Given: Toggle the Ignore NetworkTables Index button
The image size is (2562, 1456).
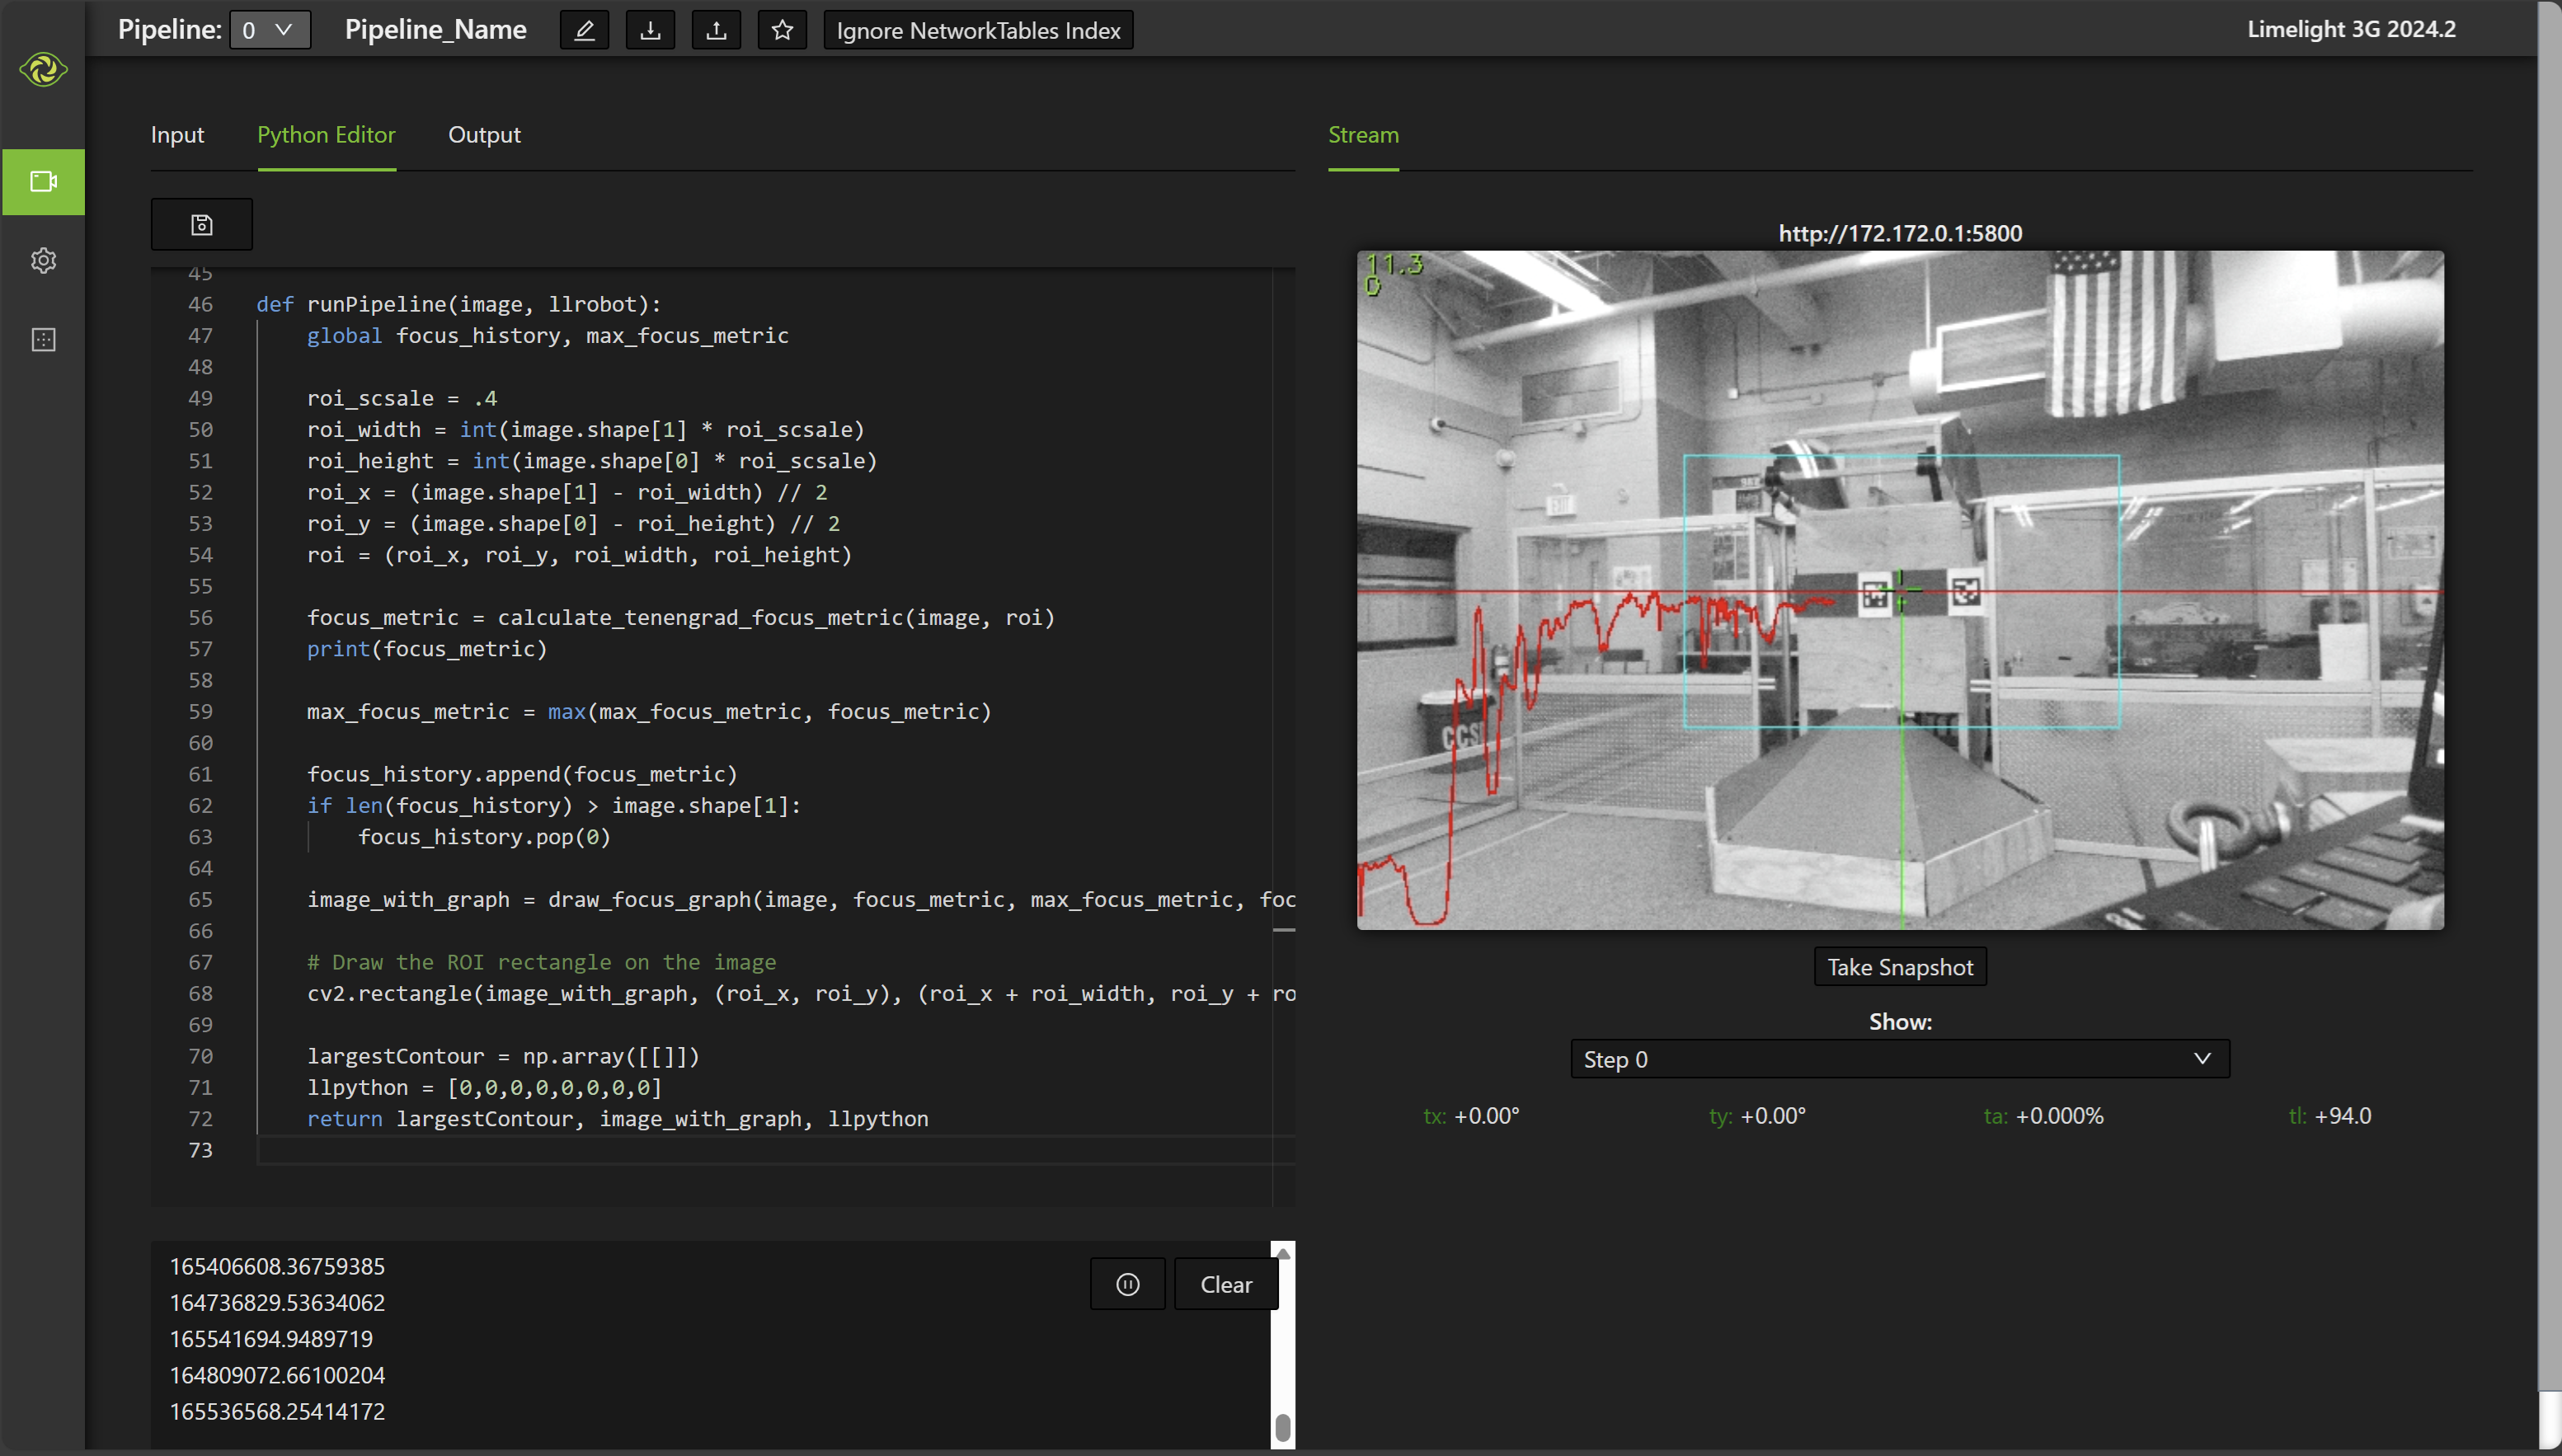Looking at the screenshot, I should [x=982, y=30].
